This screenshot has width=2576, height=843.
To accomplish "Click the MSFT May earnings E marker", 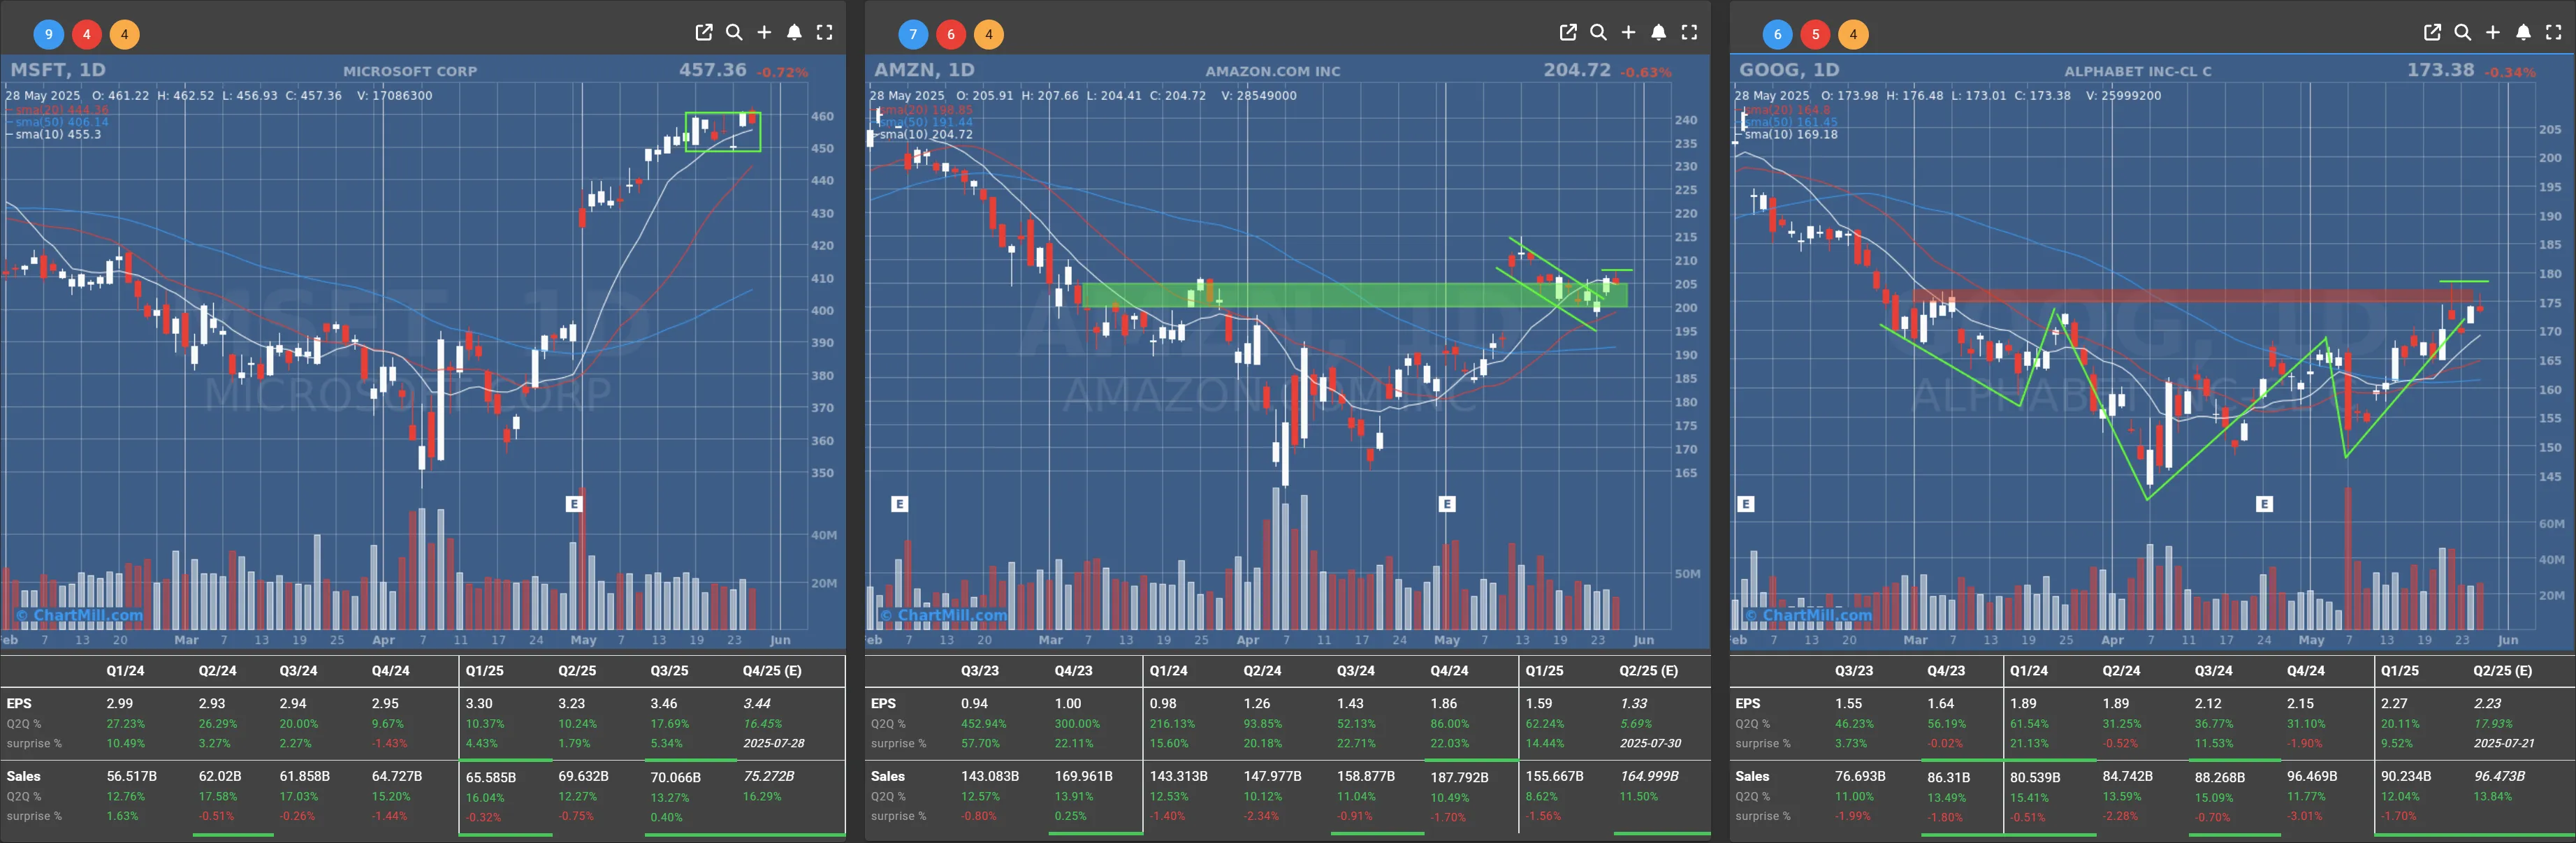I will [574, 504].
